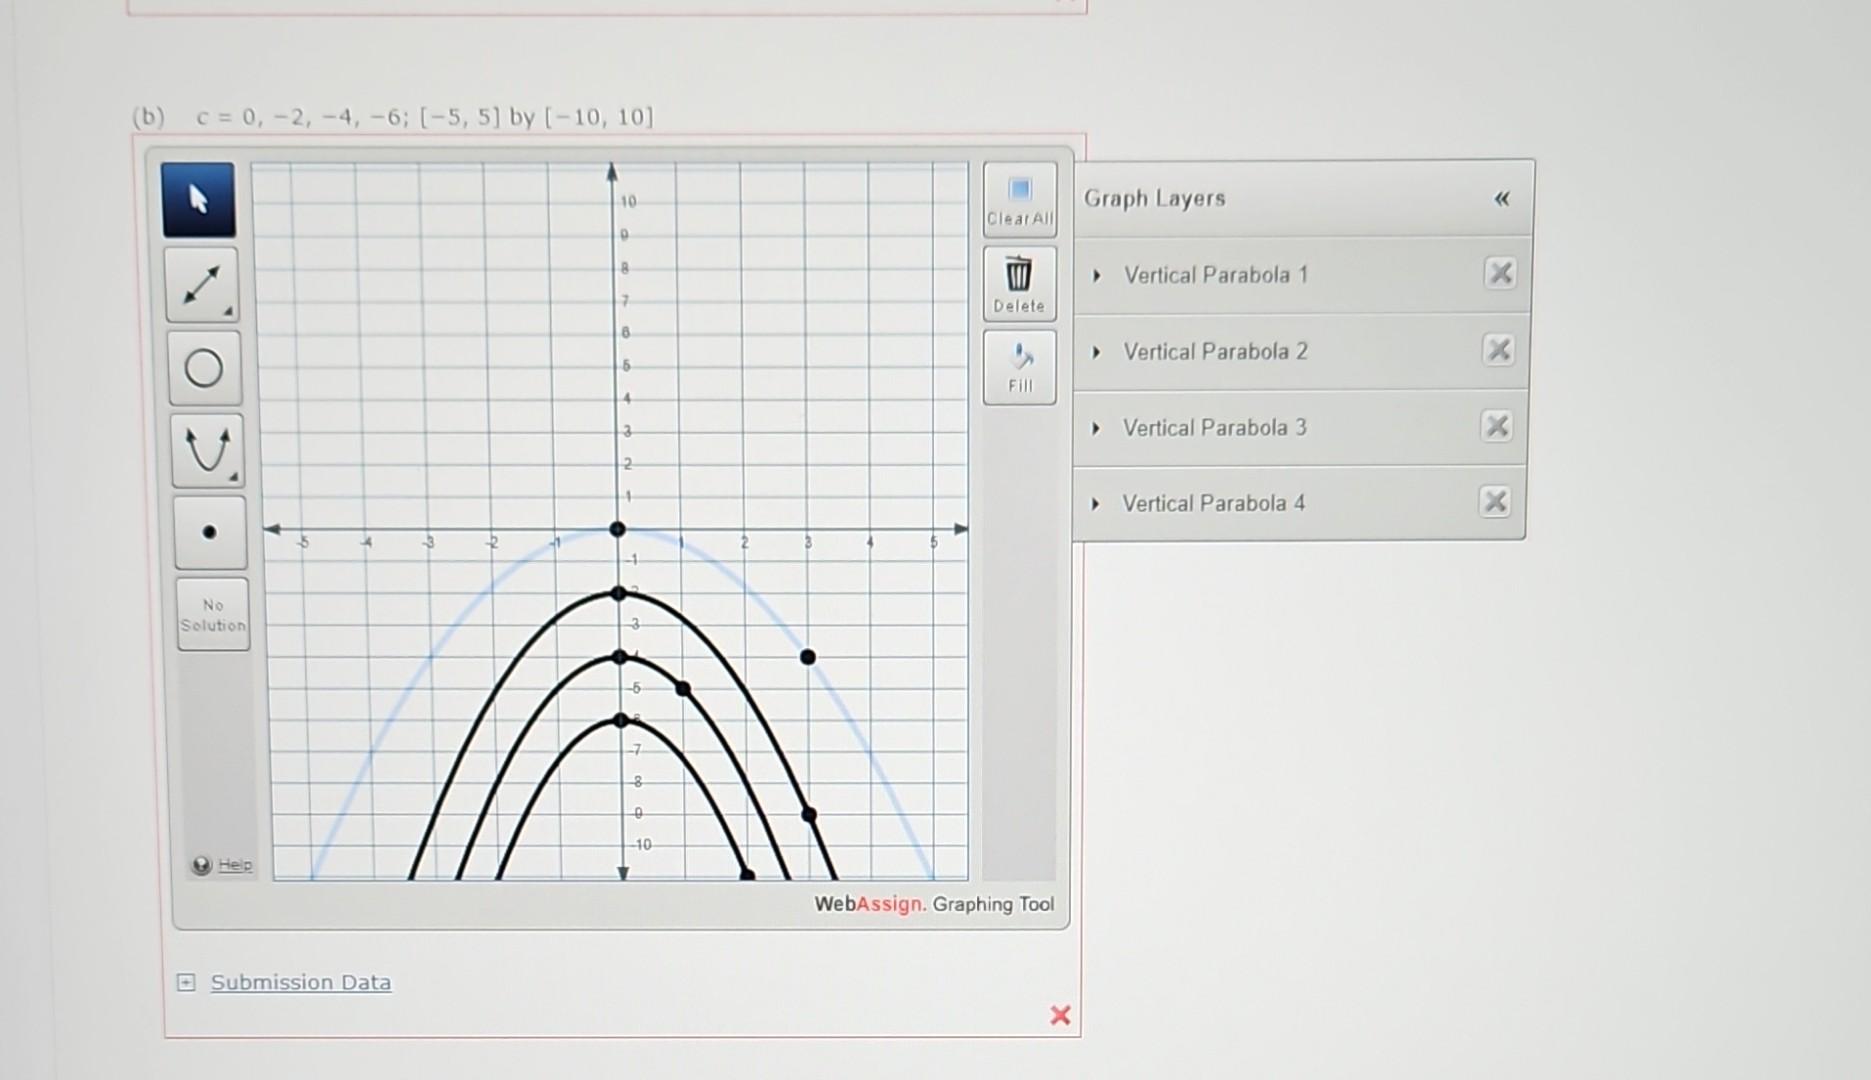Select the point plotting tool
This screenshot has height=1080, width=1871.
[210, 531]
